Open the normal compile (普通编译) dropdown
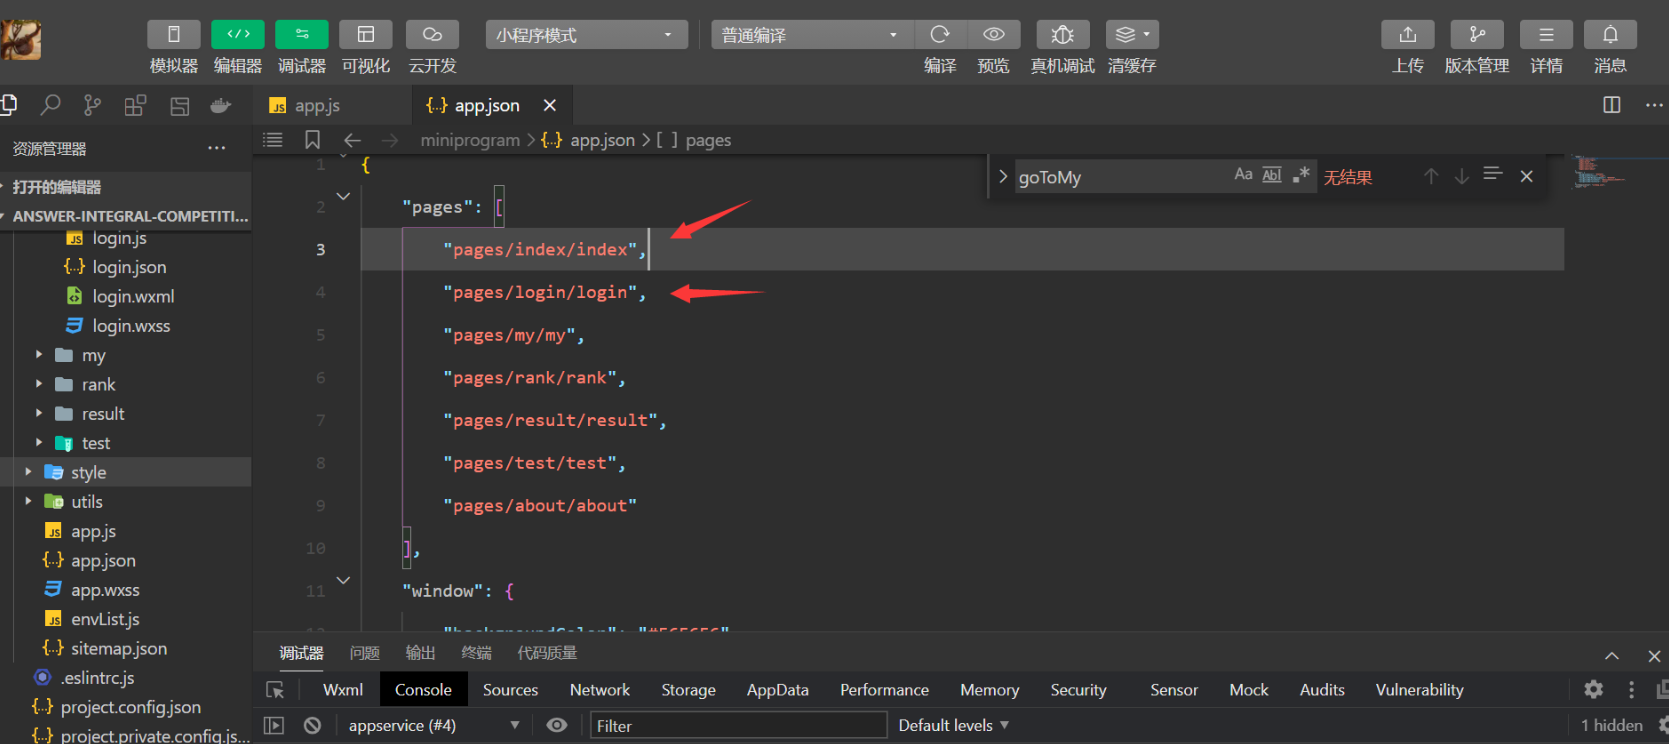 tap(812, 35)
